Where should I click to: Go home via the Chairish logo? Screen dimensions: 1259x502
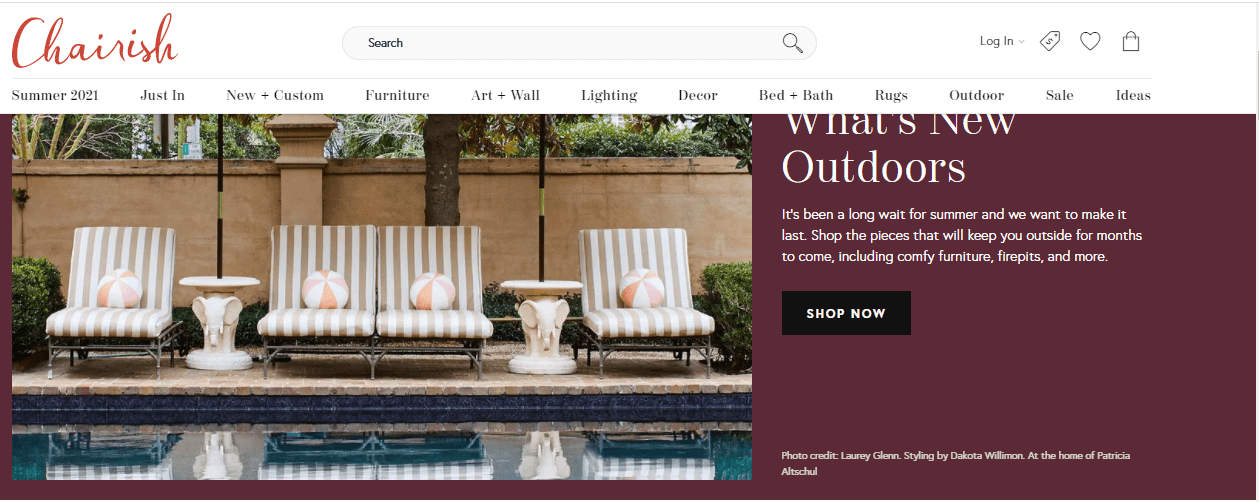95,41
